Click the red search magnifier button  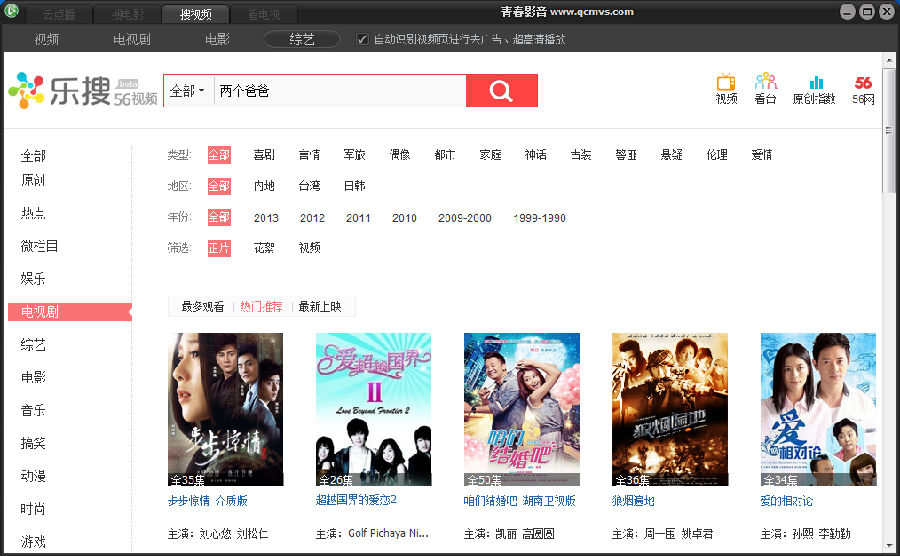tap(502, 91)
